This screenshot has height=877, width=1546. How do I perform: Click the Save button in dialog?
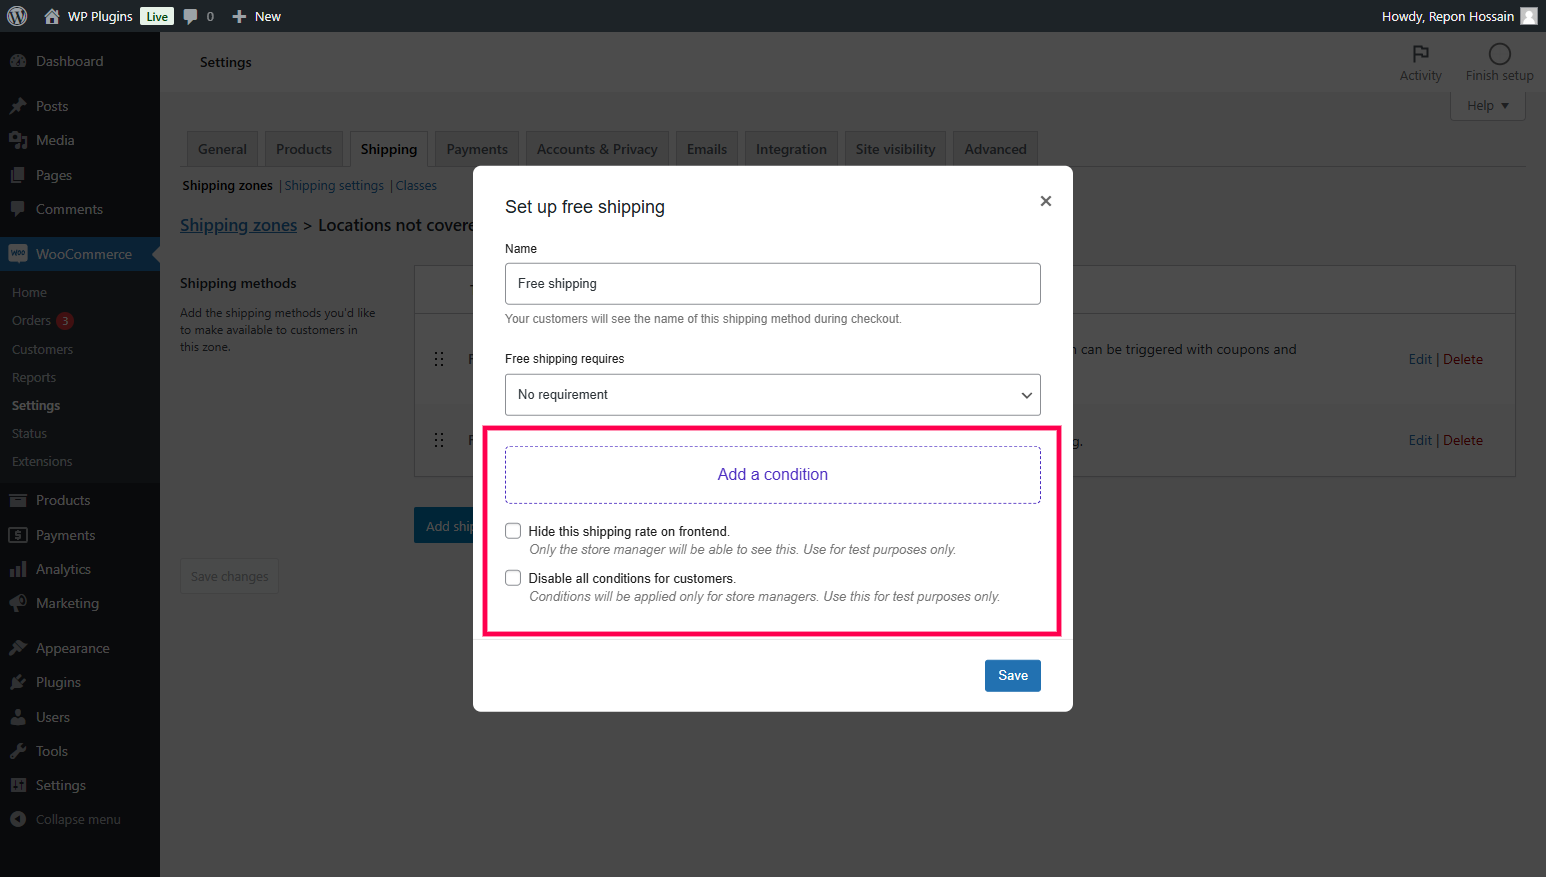click(1012, 676)
